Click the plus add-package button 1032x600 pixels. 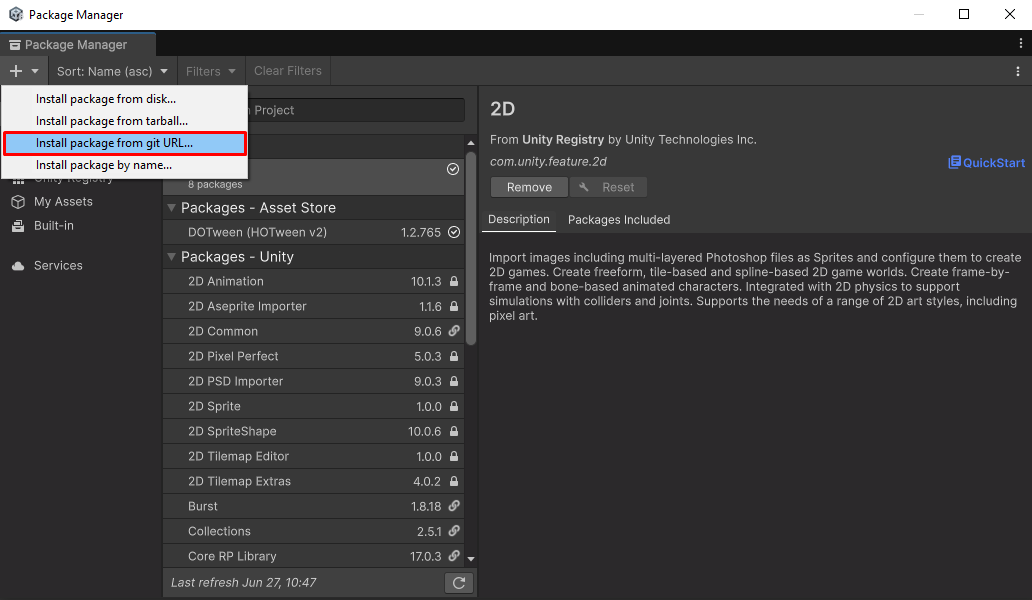pos(16,71)
